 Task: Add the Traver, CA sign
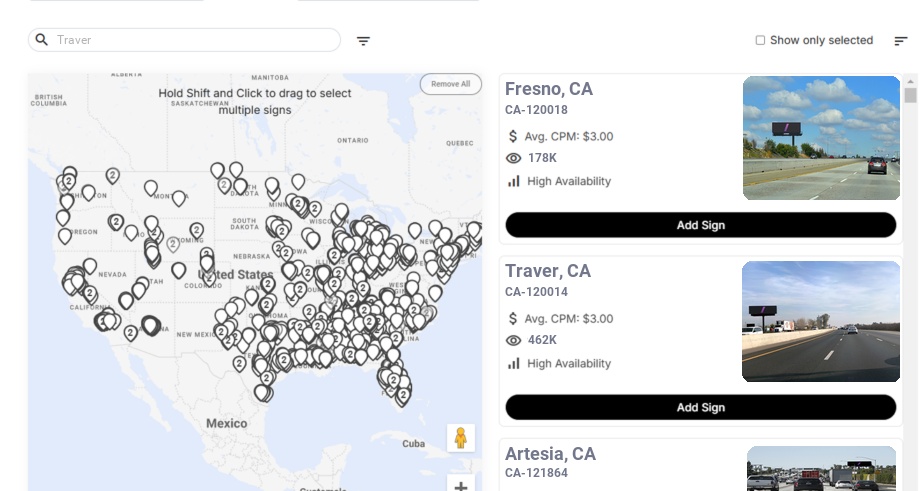(700, 407)
